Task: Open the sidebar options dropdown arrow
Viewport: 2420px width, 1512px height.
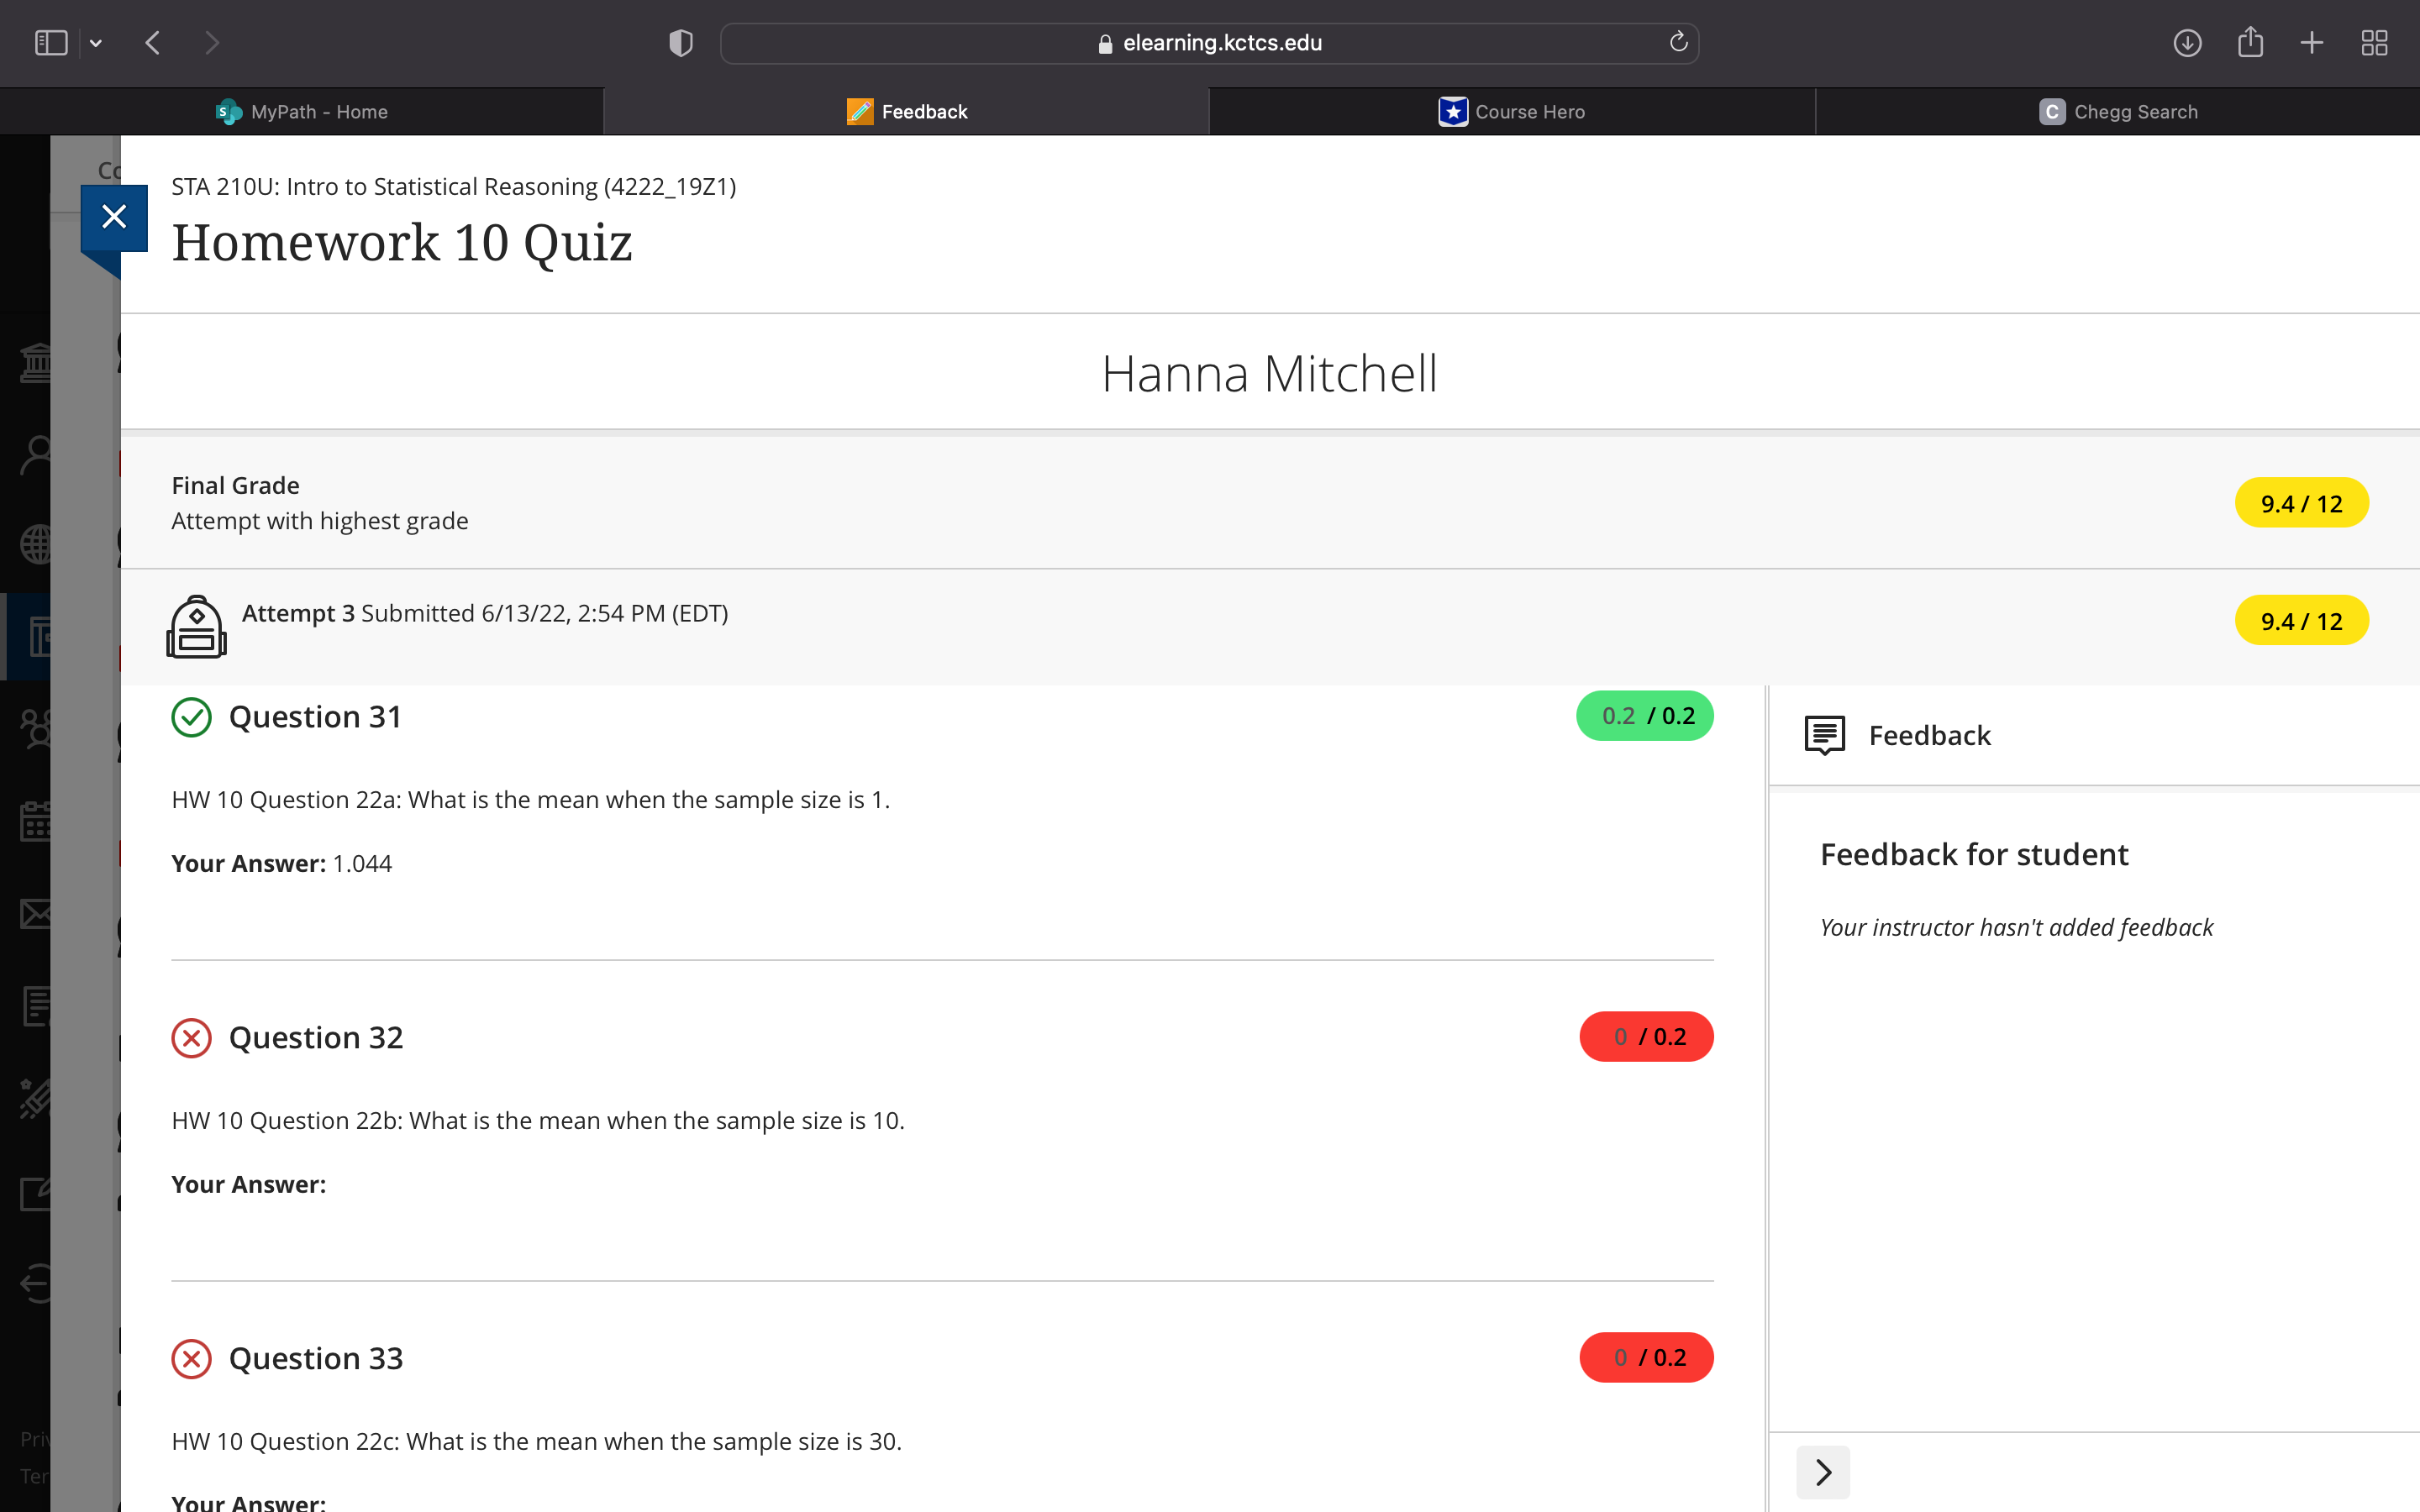Action: pyautogui.click(x=96, y=43)
